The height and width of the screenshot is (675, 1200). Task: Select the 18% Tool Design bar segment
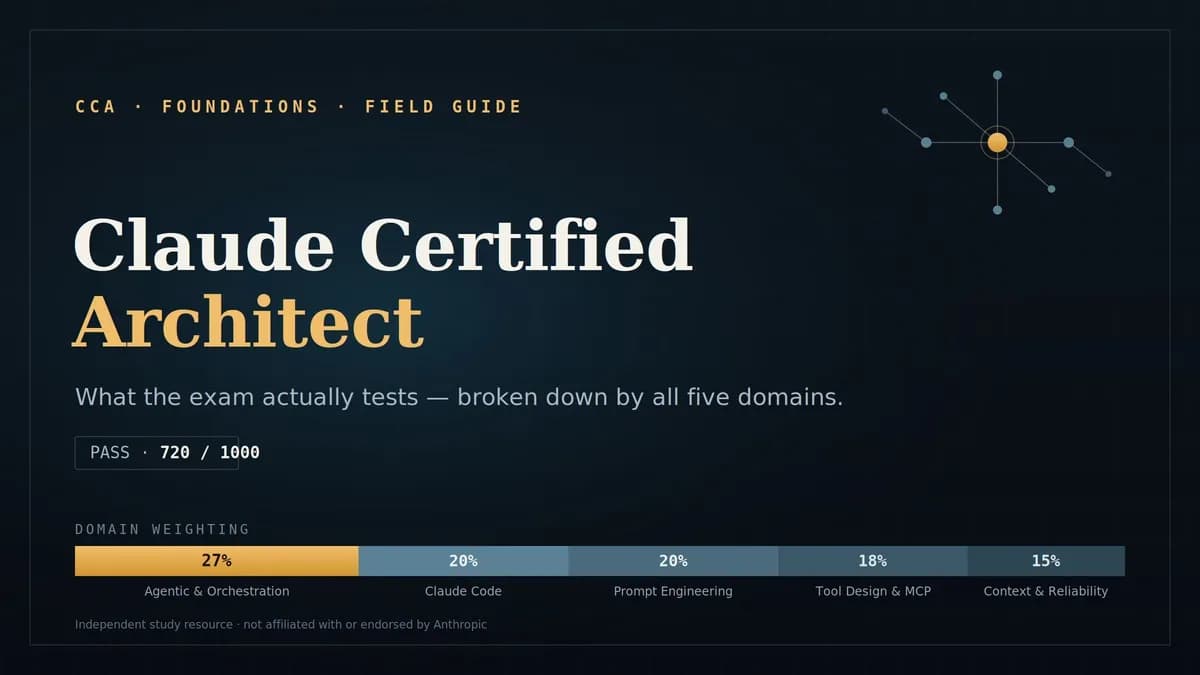tap(872, 561)
